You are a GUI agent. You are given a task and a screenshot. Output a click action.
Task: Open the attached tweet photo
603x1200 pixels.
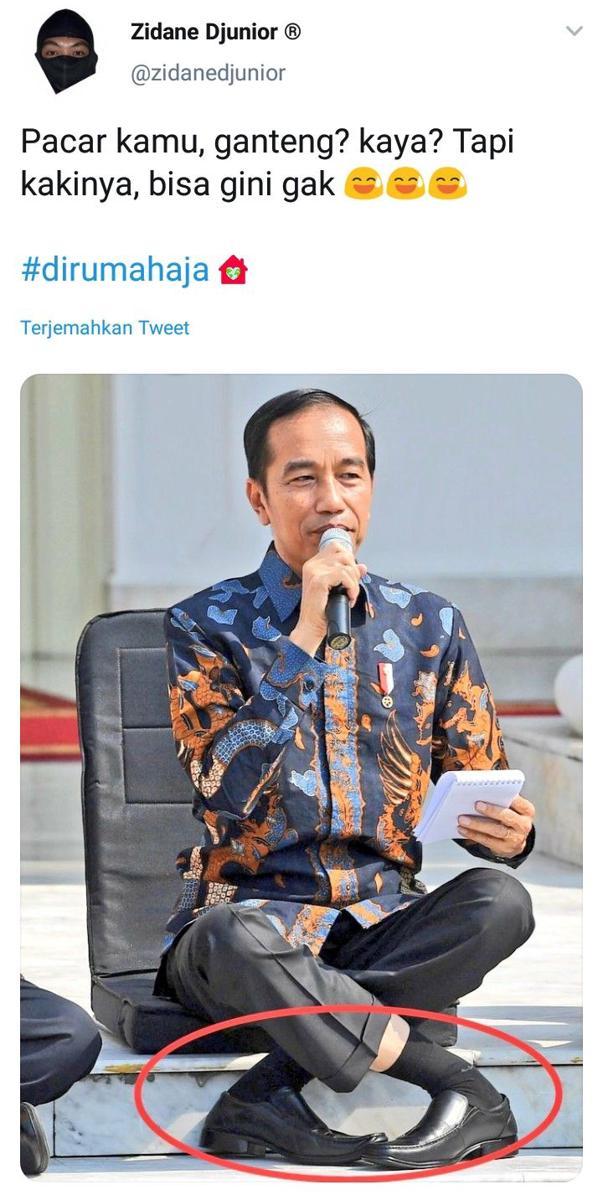coord(301,777)
